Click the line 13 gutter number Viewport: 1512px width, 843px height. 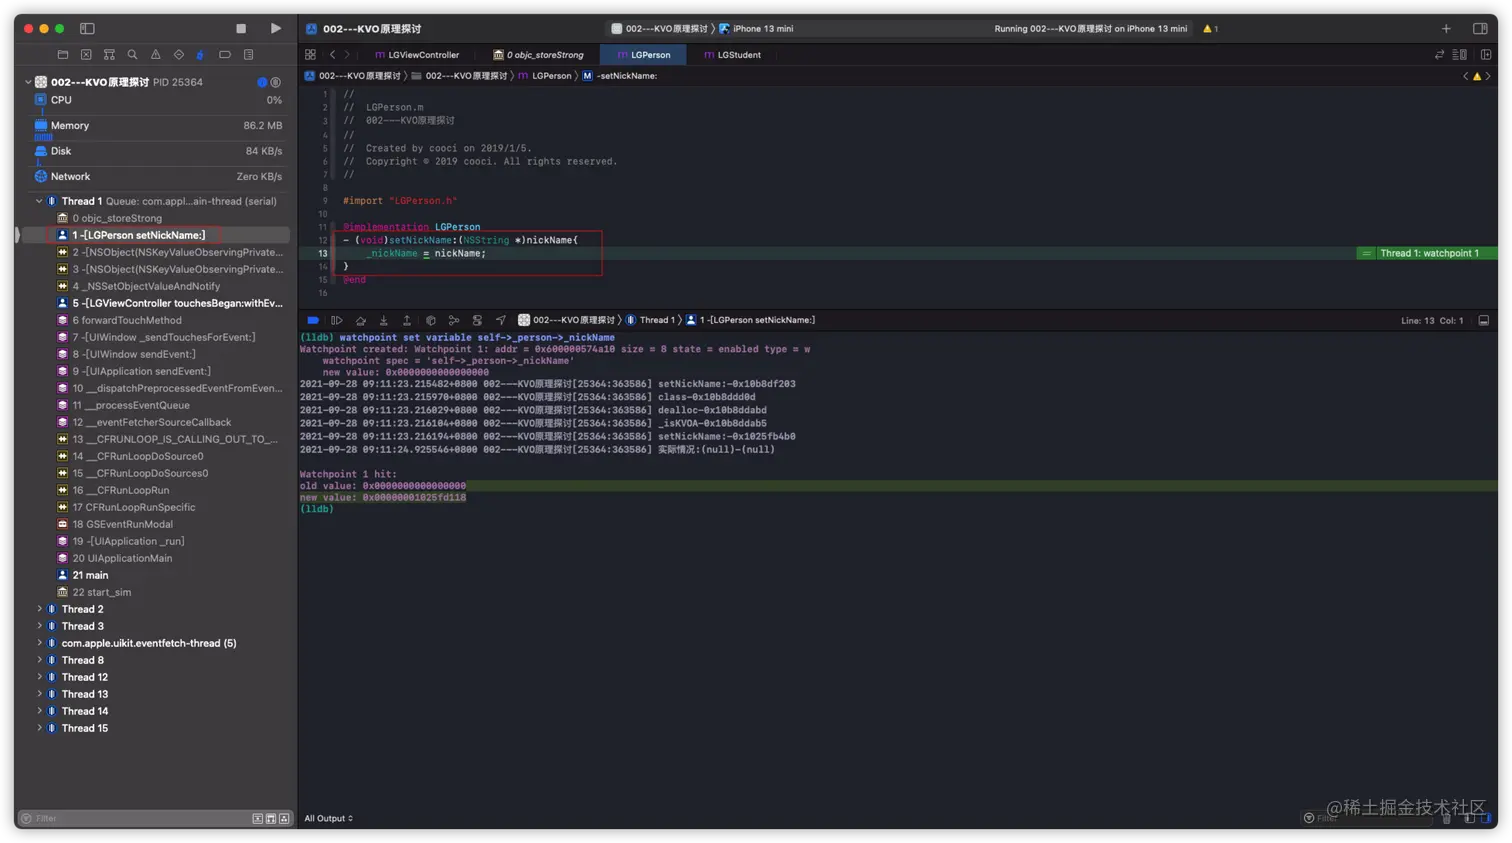[x=322, y=254]
